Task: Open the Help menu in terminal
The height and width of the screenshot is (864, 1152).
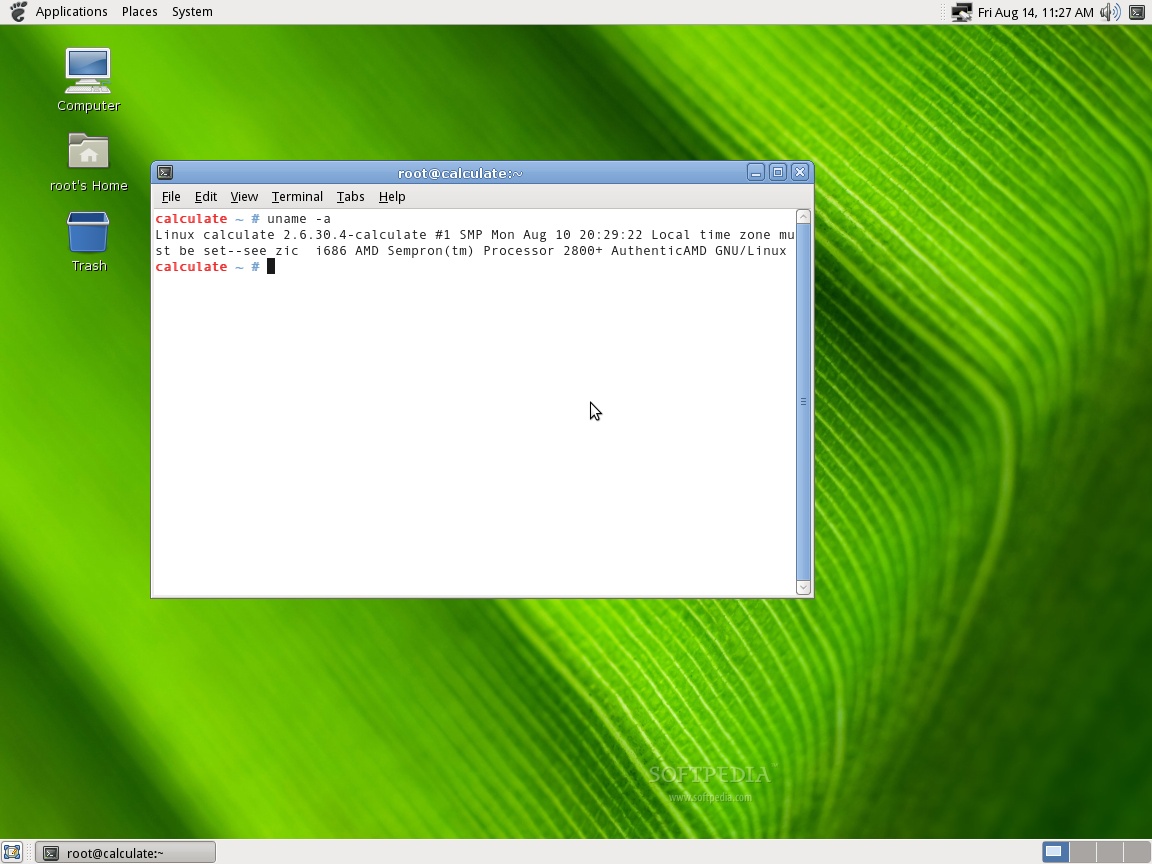Action: pyautogui.click(x=392, y=196)
